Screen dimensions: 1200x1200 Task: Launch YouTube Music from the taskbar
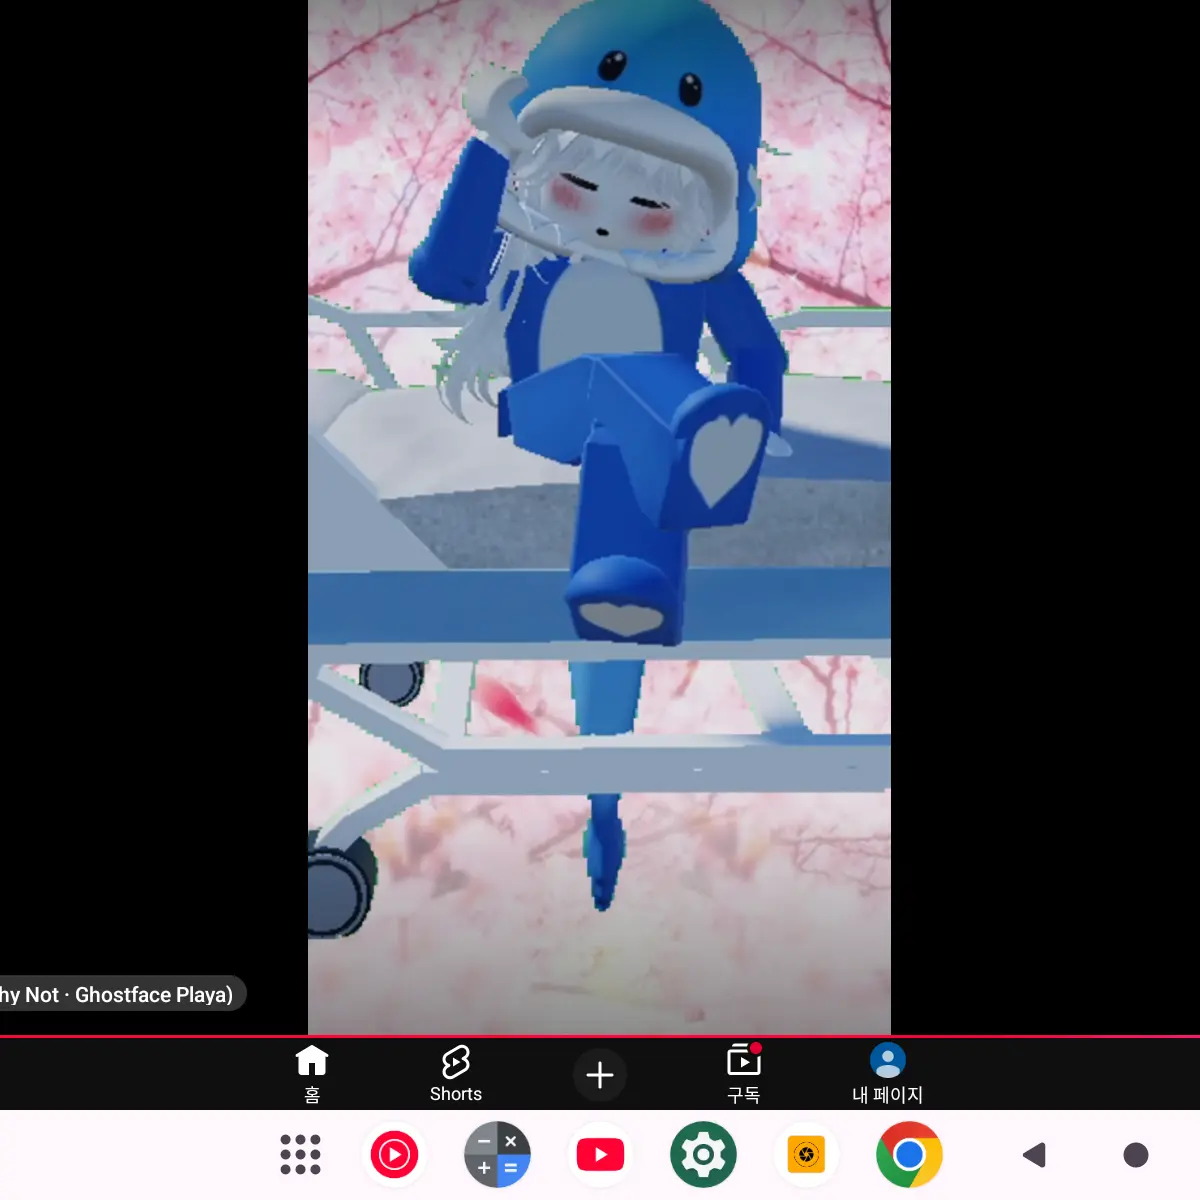(x=395, y=1155)
